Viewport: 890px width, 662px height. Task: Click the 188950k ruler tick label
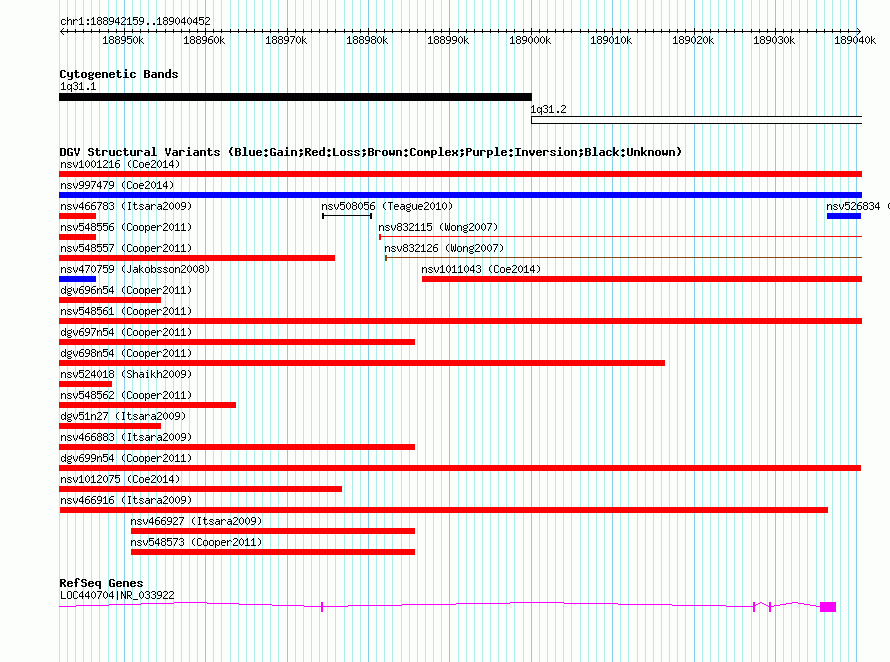(123, 40)
